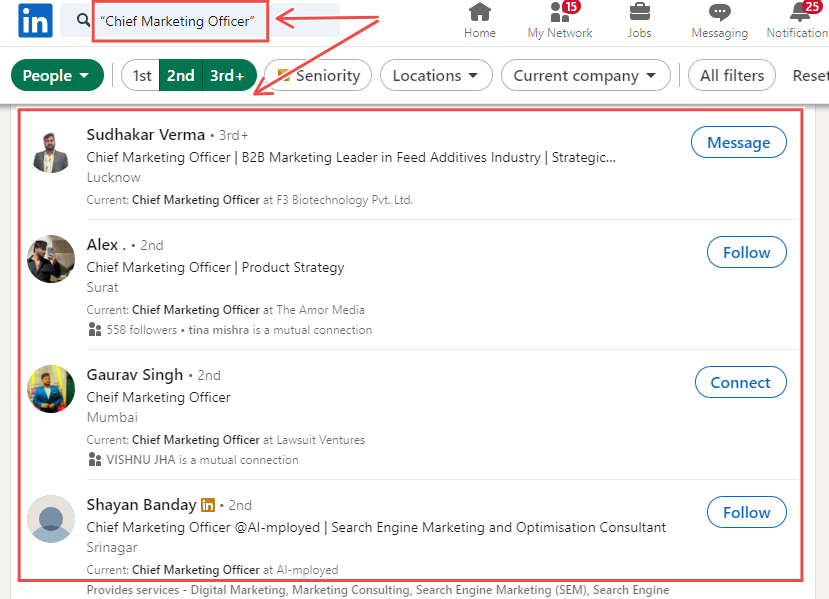Open the Jobs briefcase icon
This screenshot has width=829, height=599.
point(639,12)
